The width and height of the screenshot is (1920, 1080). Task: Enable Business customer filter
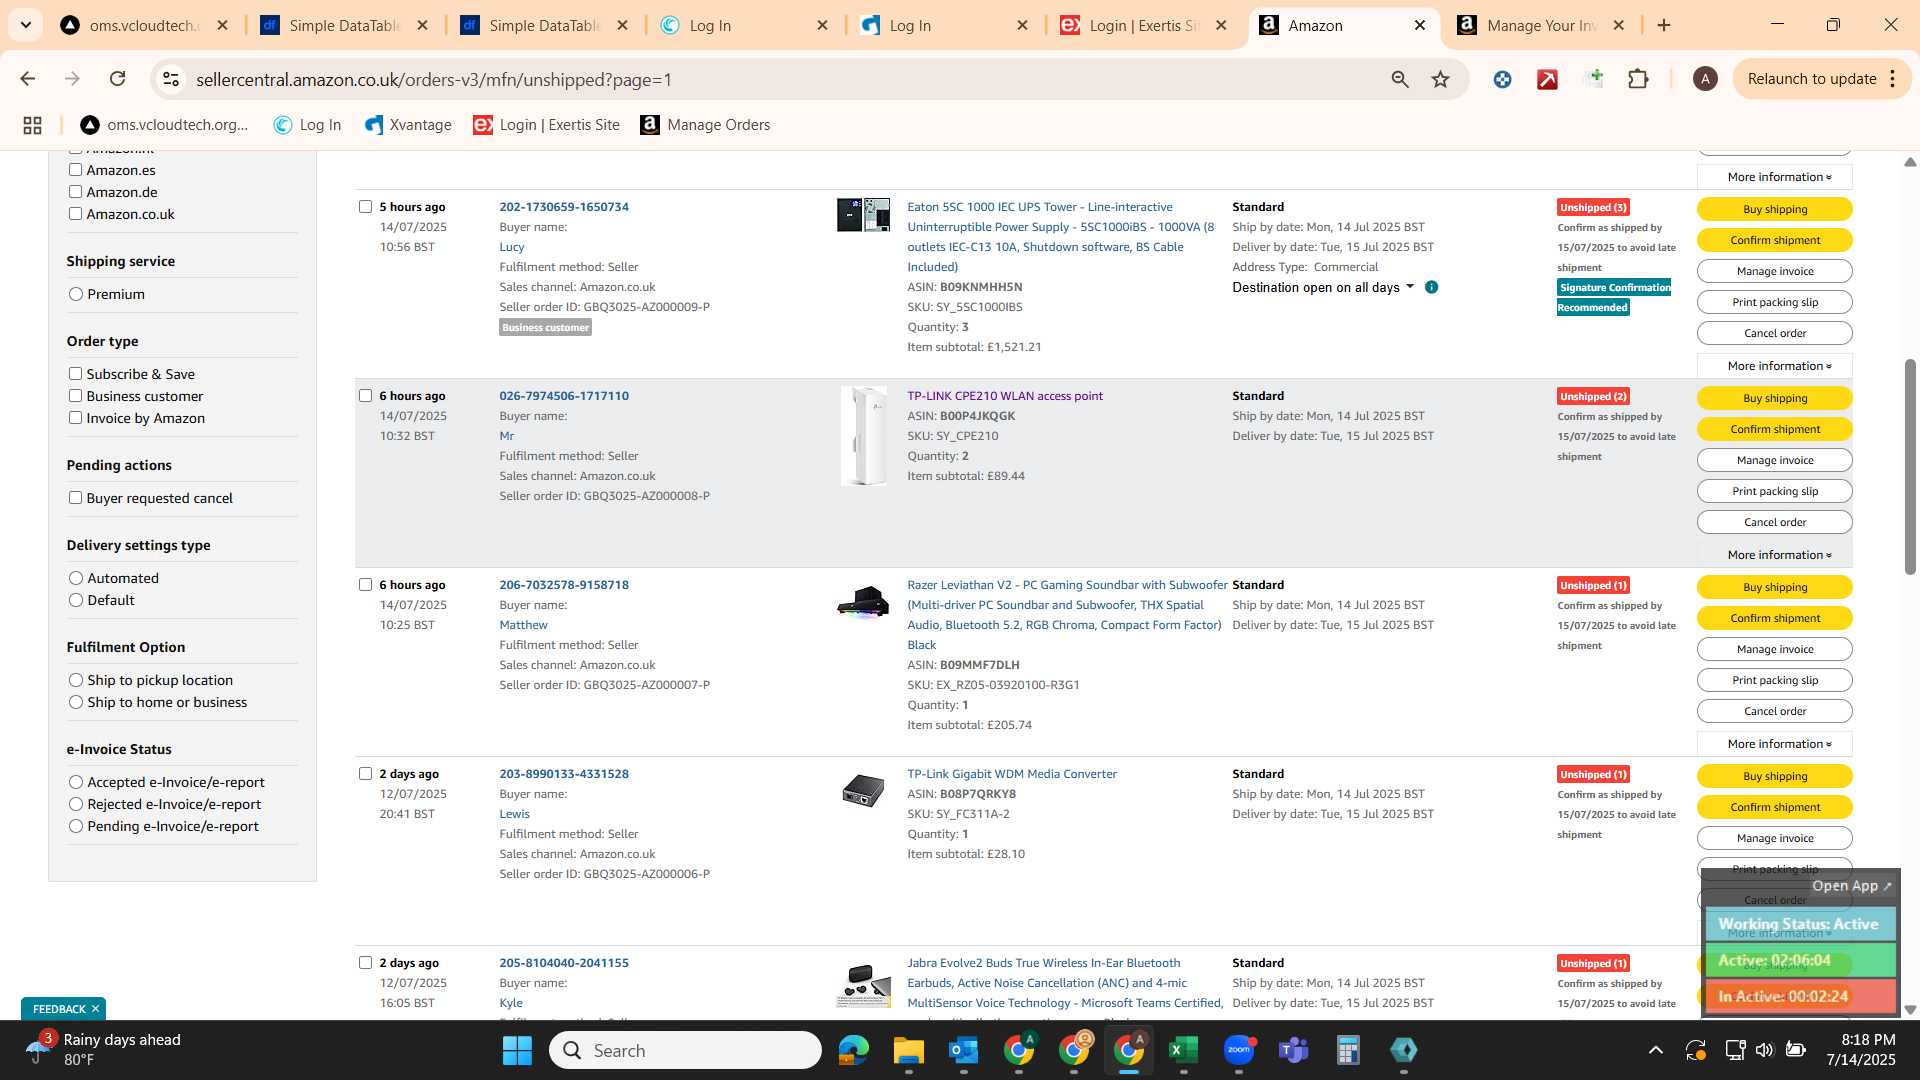(75, 396)
